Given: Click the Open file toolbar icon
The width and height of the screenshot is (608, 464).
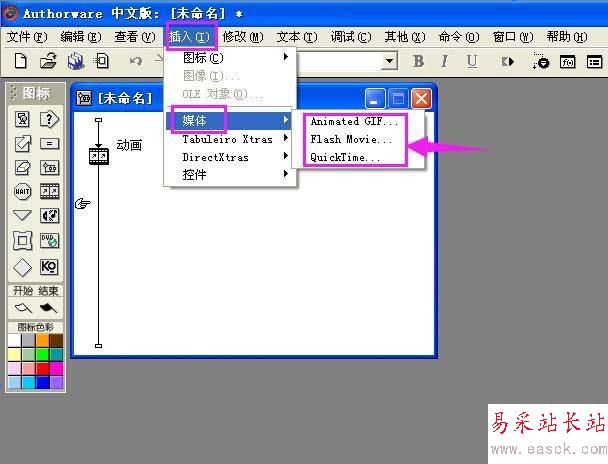Looking at the screenshot, I should 48,61.
